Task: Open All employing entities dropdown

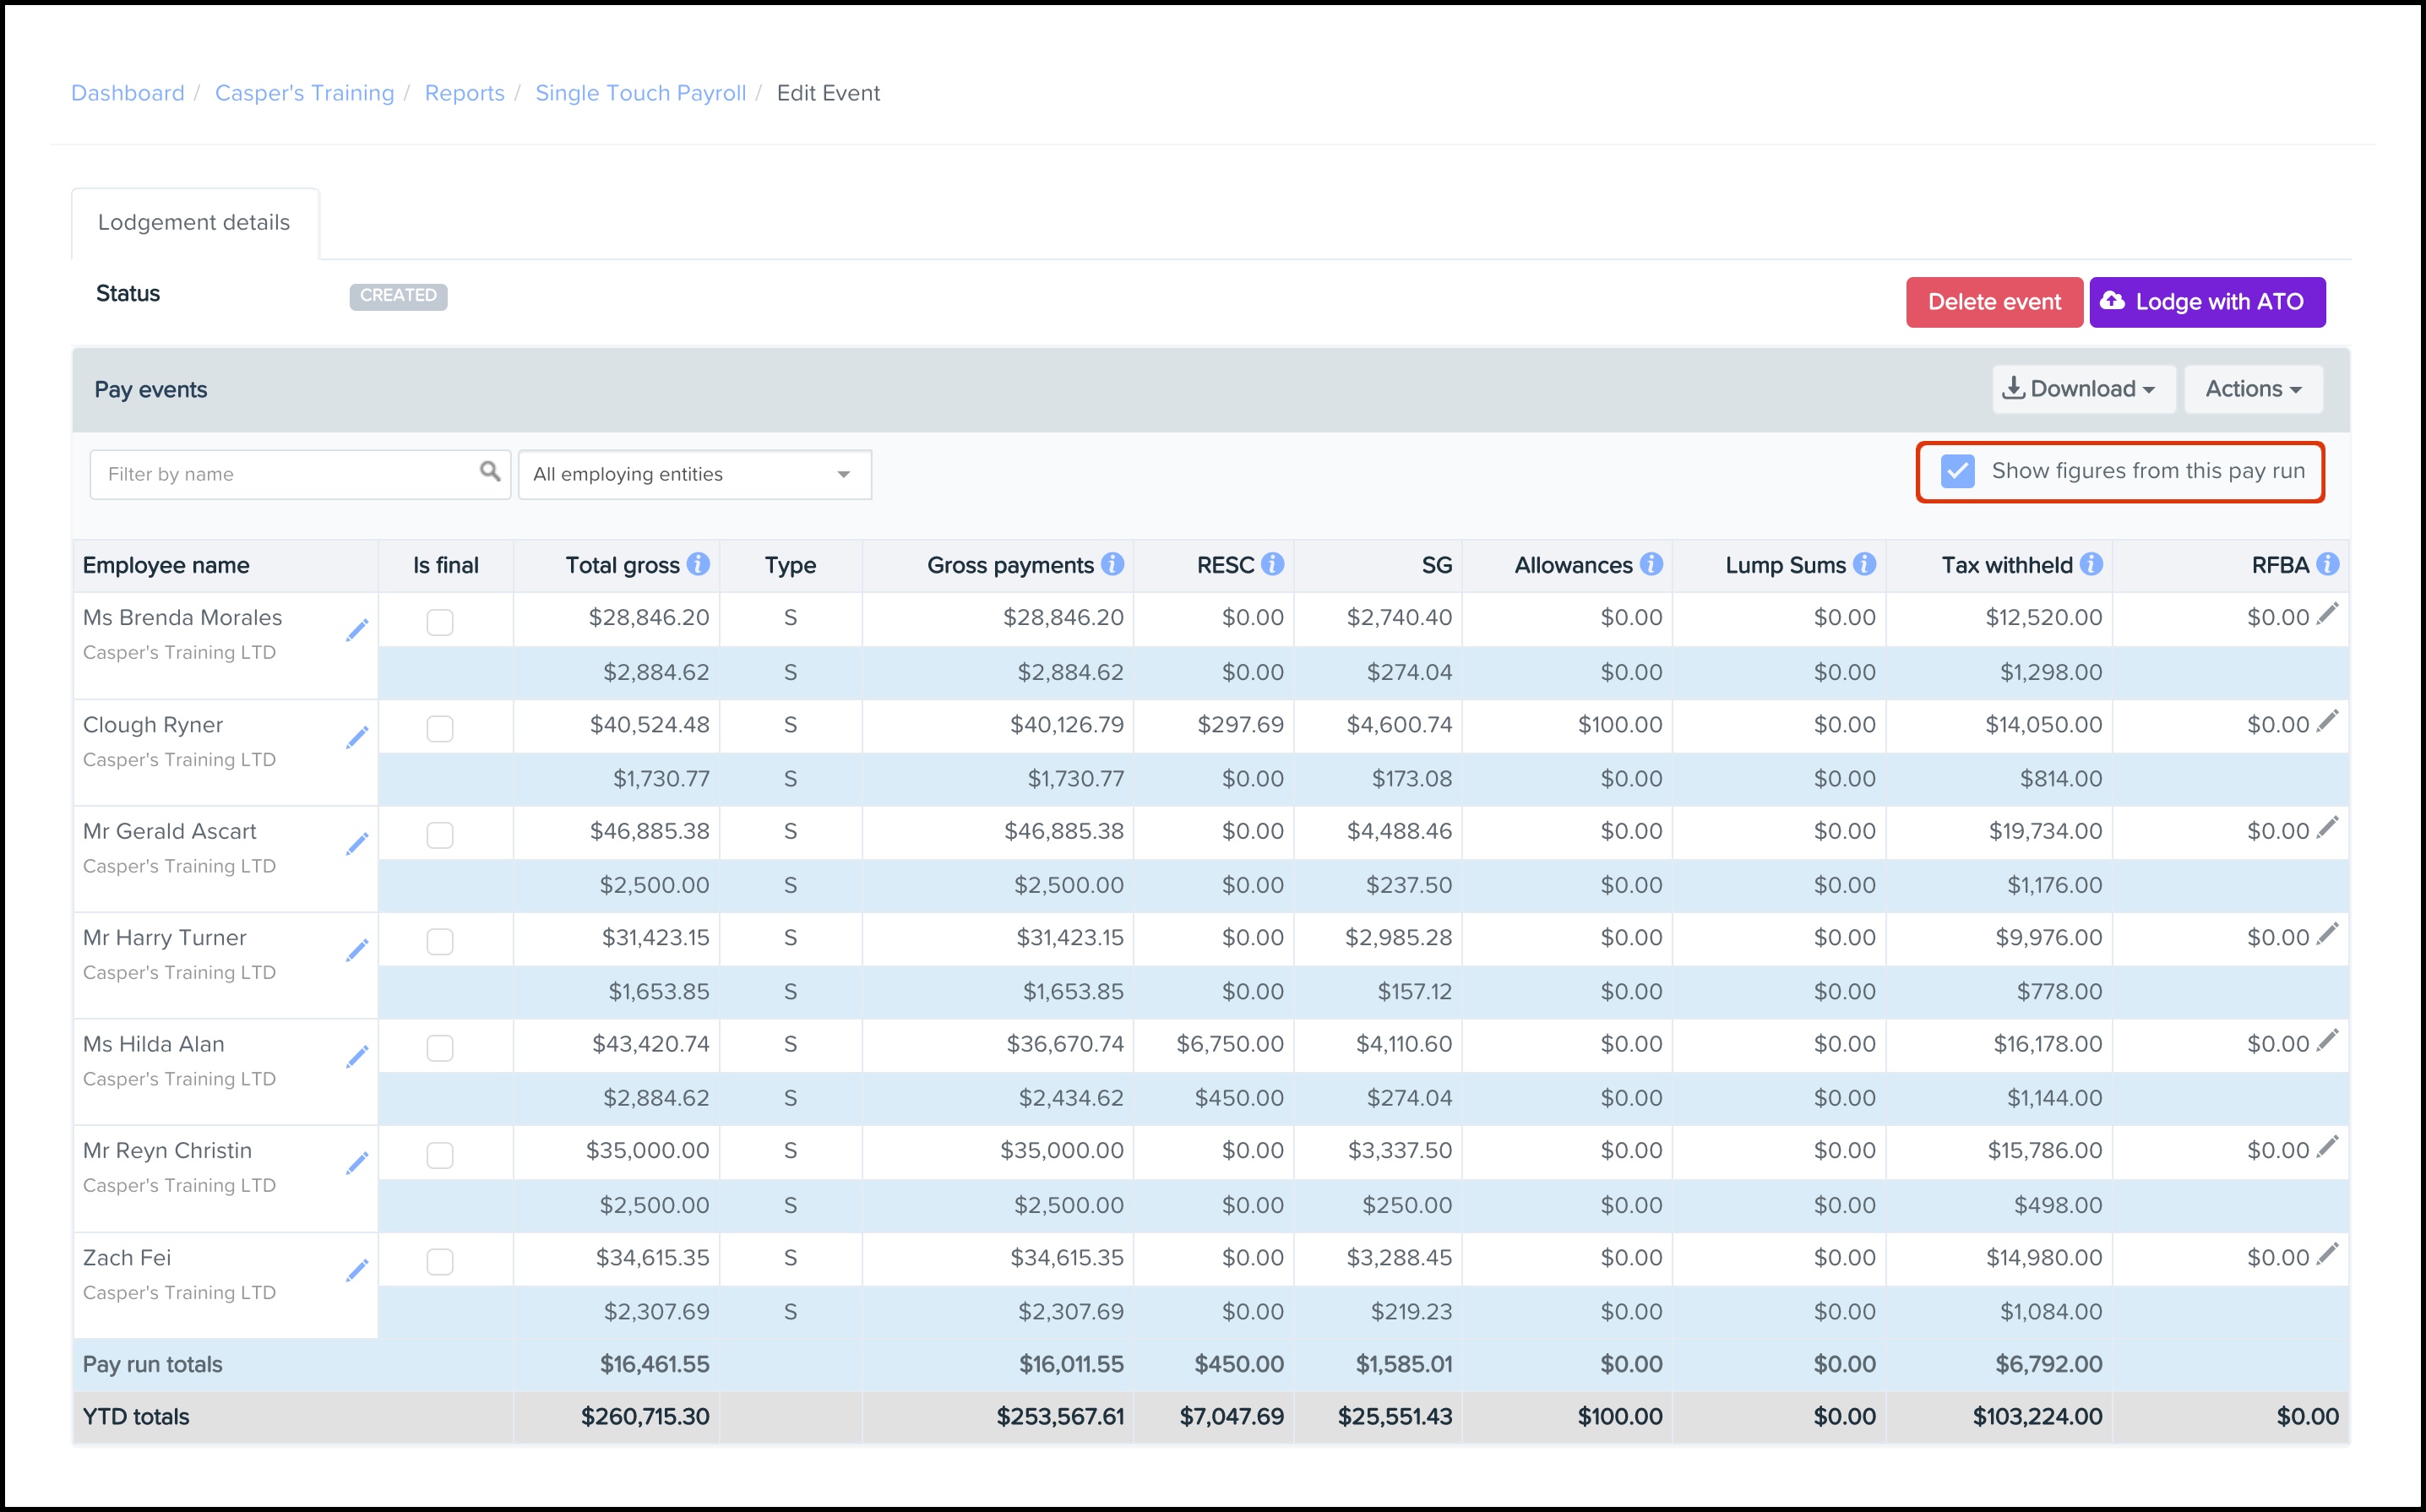Action: point(694,474)
